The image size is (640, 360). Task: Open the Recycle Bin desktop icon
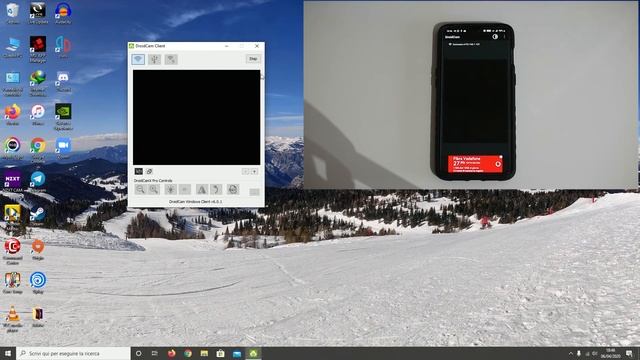pyautogui.click(x=13, y=13)
